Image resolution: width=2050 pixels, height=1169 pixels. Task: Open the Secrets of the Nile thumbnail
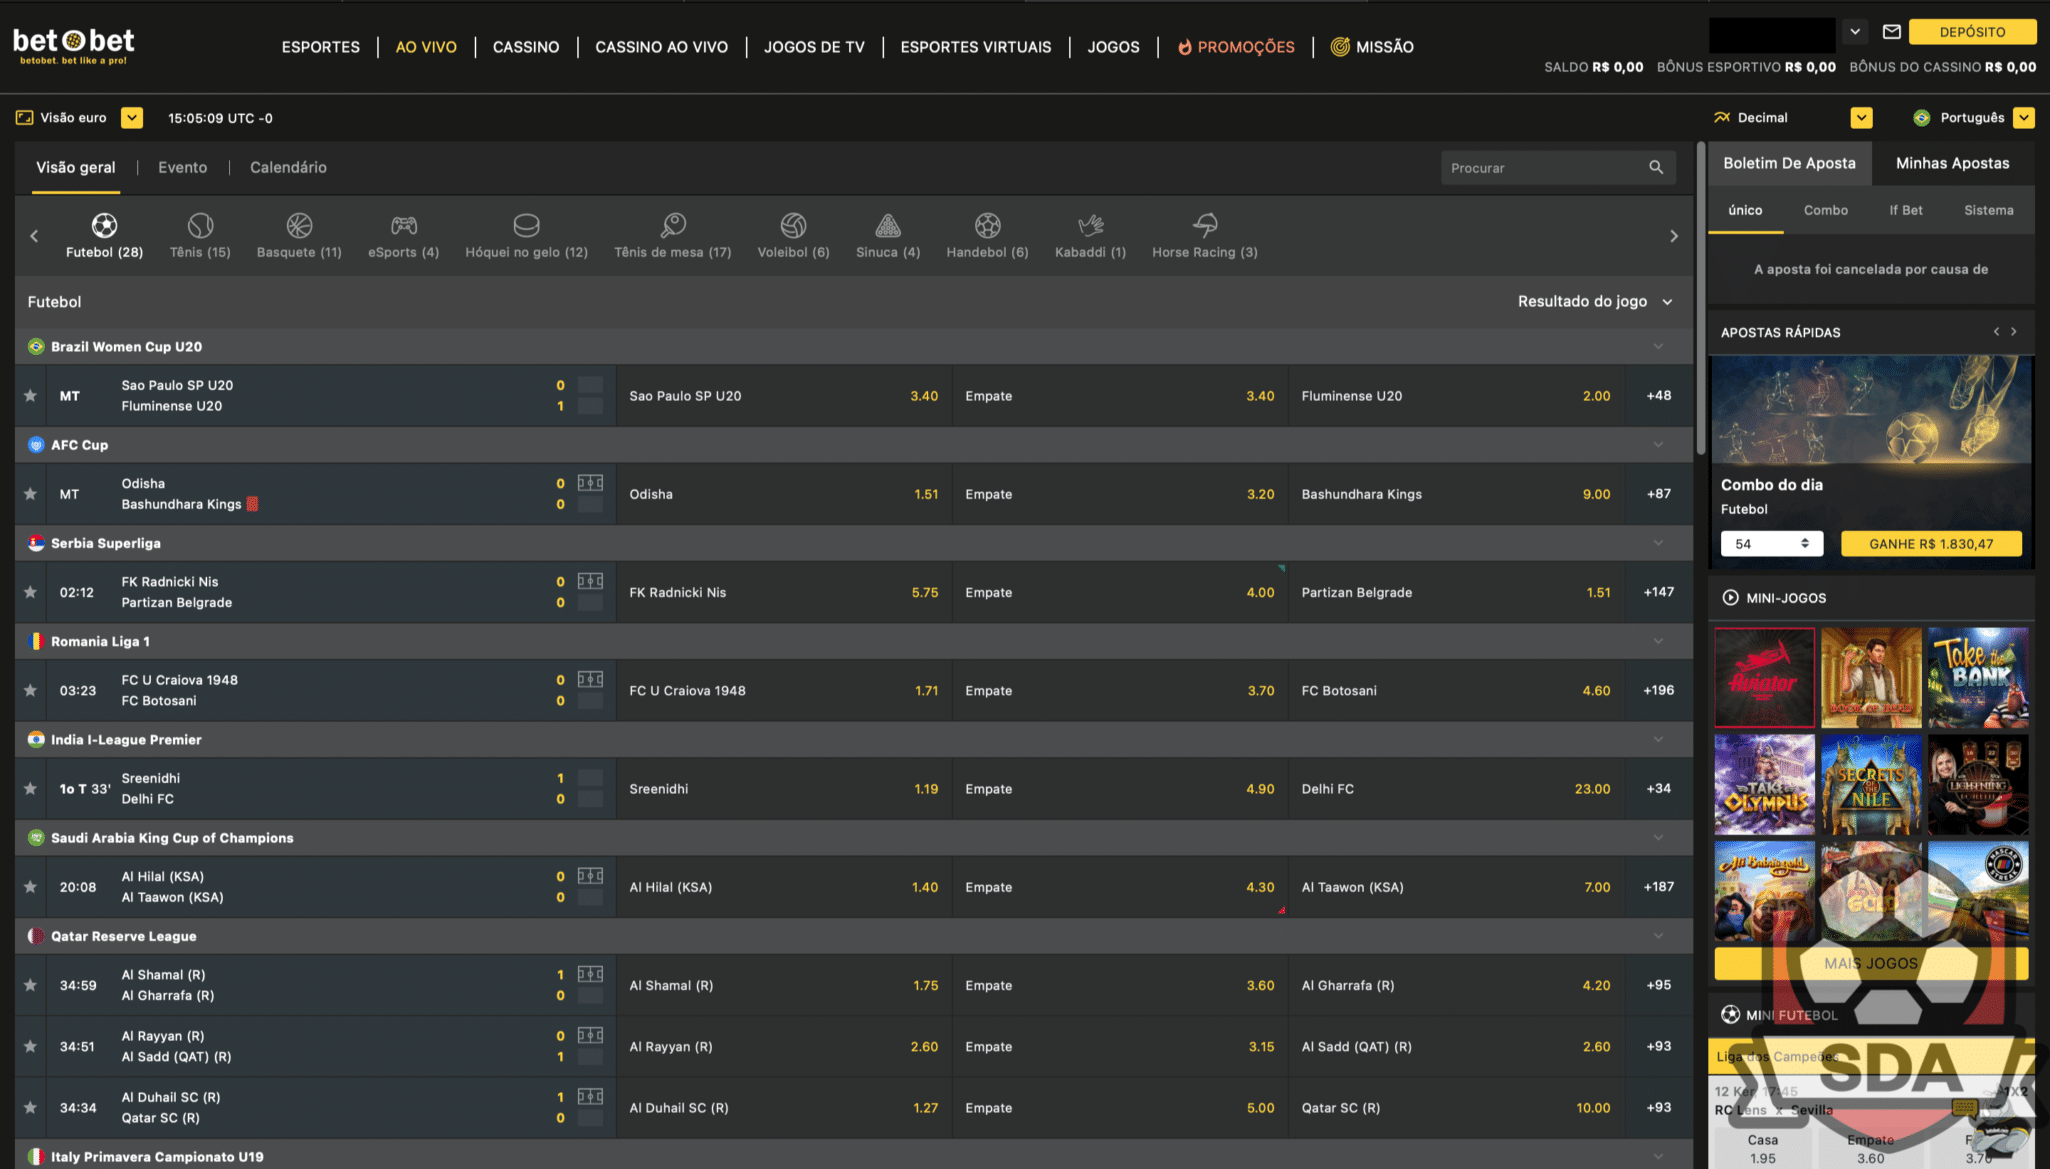pos(1871,784)
